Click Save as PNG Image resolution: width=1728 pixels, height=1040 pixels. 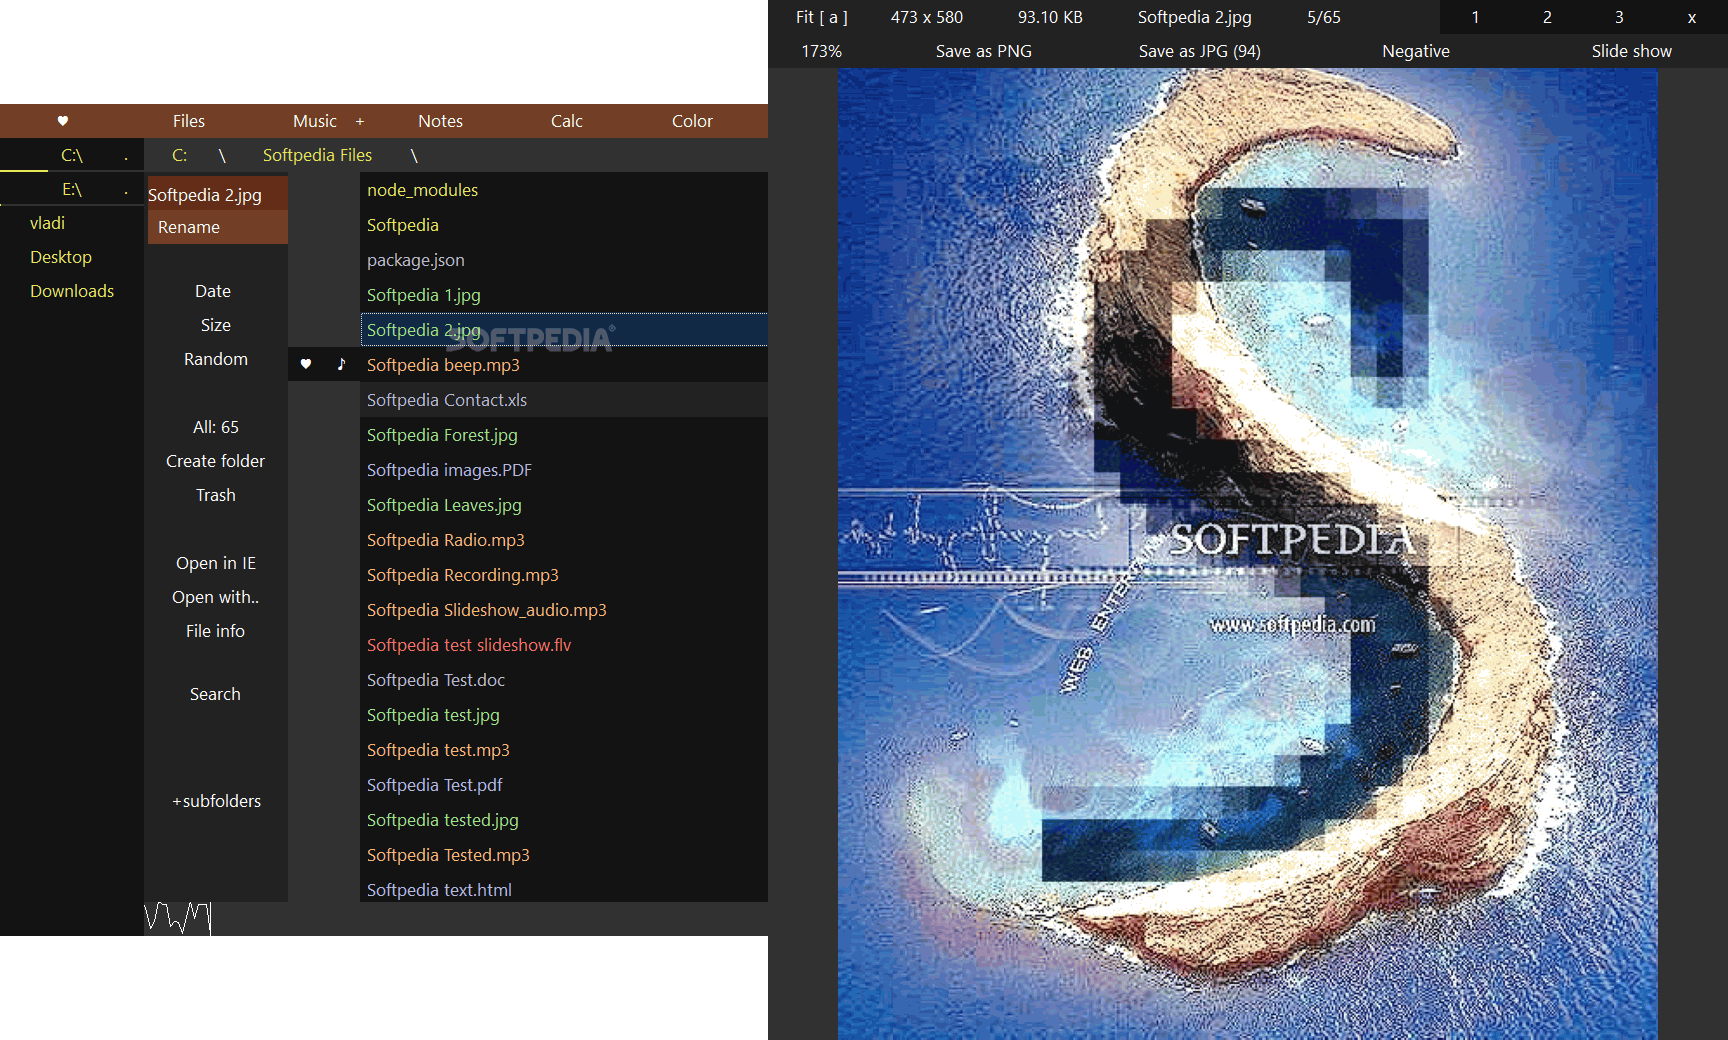[984, 51]
